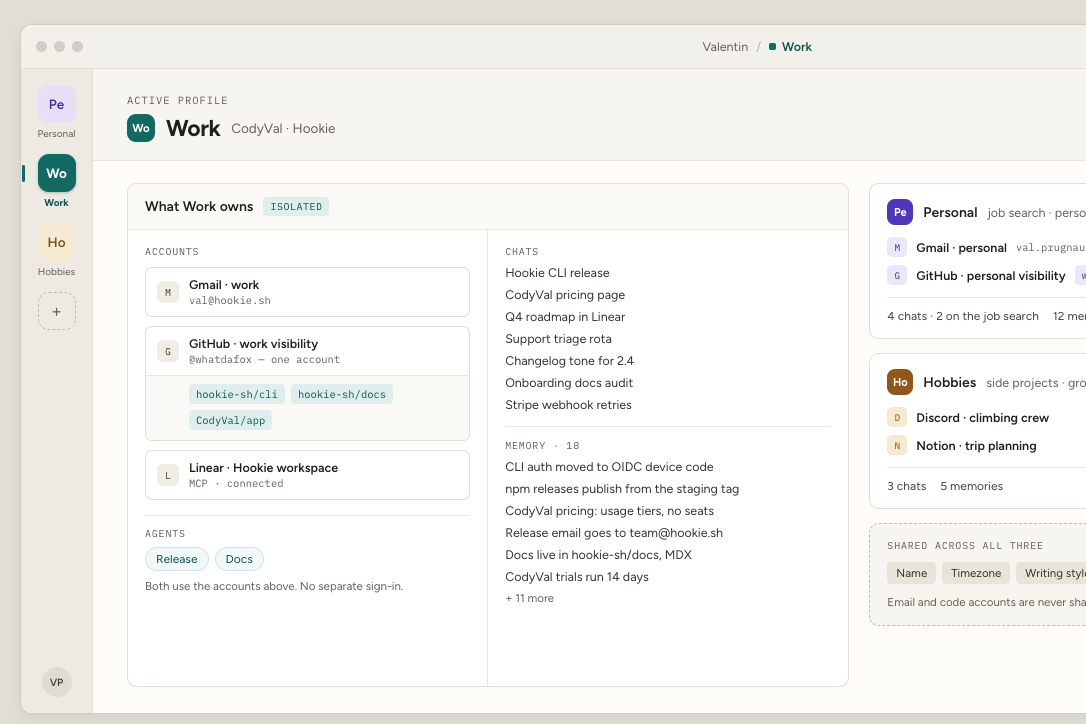Image resolution: width=1086 pixels, height=724 pixels.
Task: Select the hookie-sh/cli repo chip
Action: 236,394
